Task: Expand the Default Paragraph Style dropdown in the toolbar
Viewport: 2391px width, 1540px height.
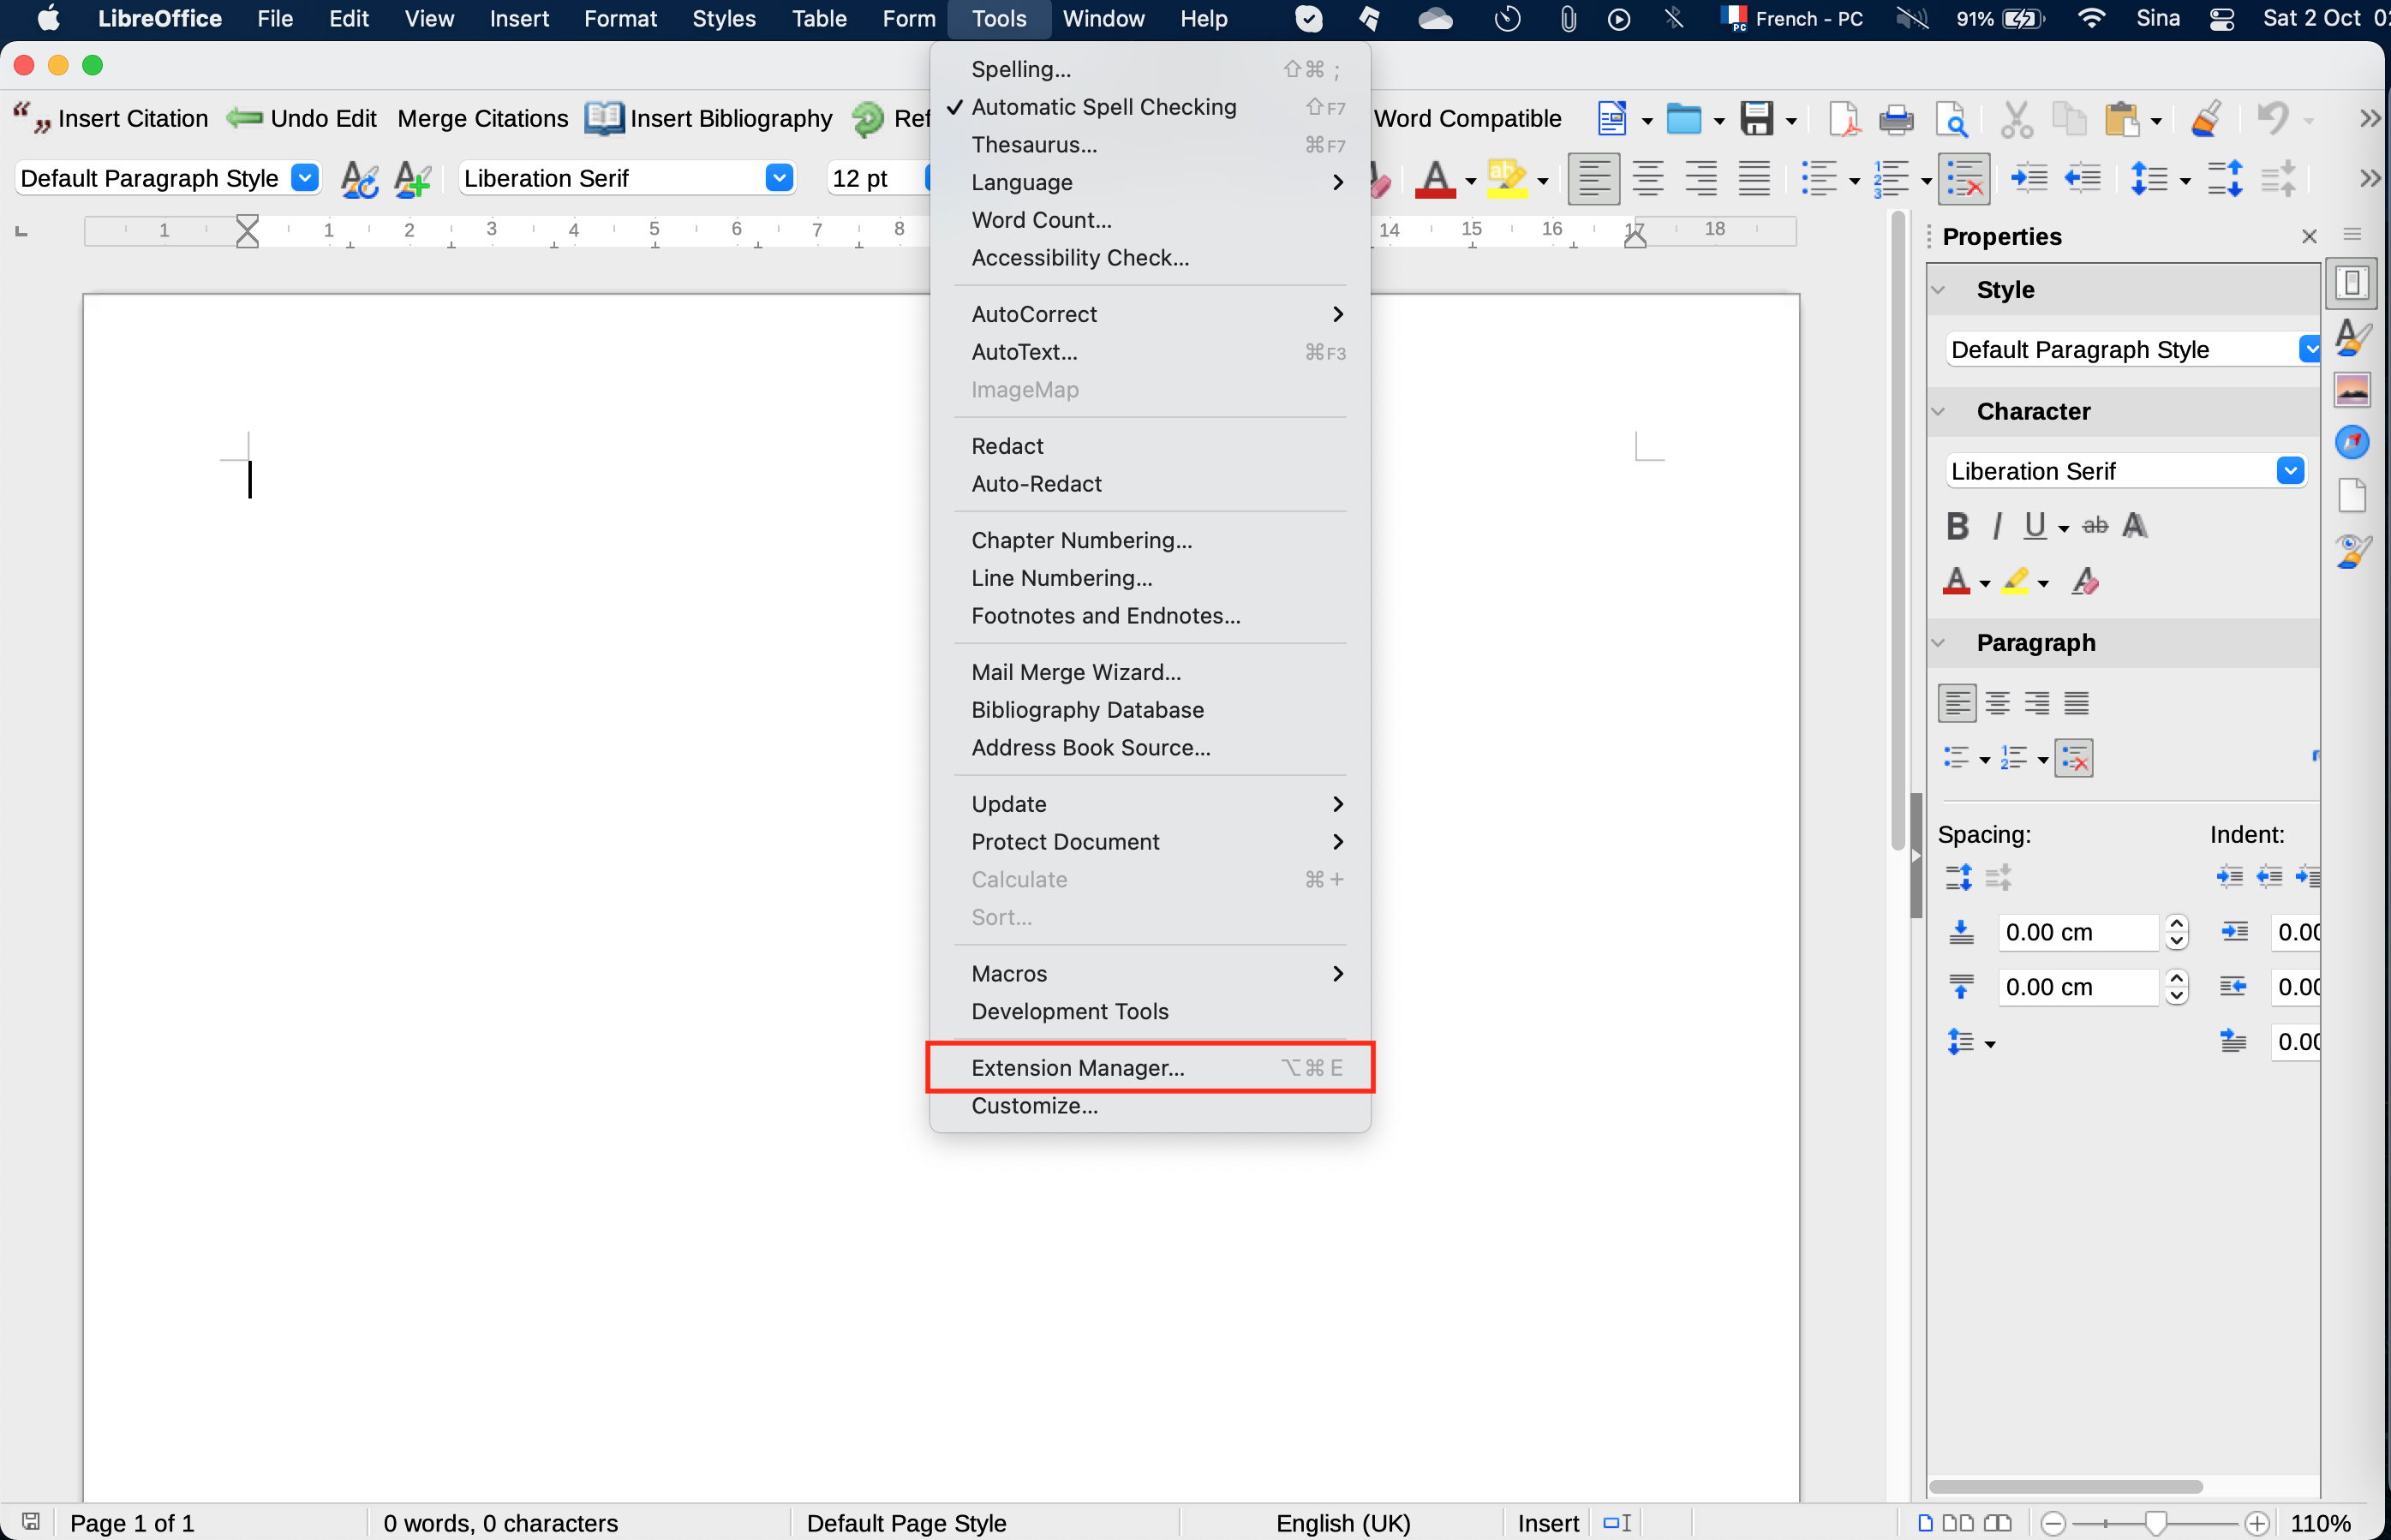Action: point(305,178)
